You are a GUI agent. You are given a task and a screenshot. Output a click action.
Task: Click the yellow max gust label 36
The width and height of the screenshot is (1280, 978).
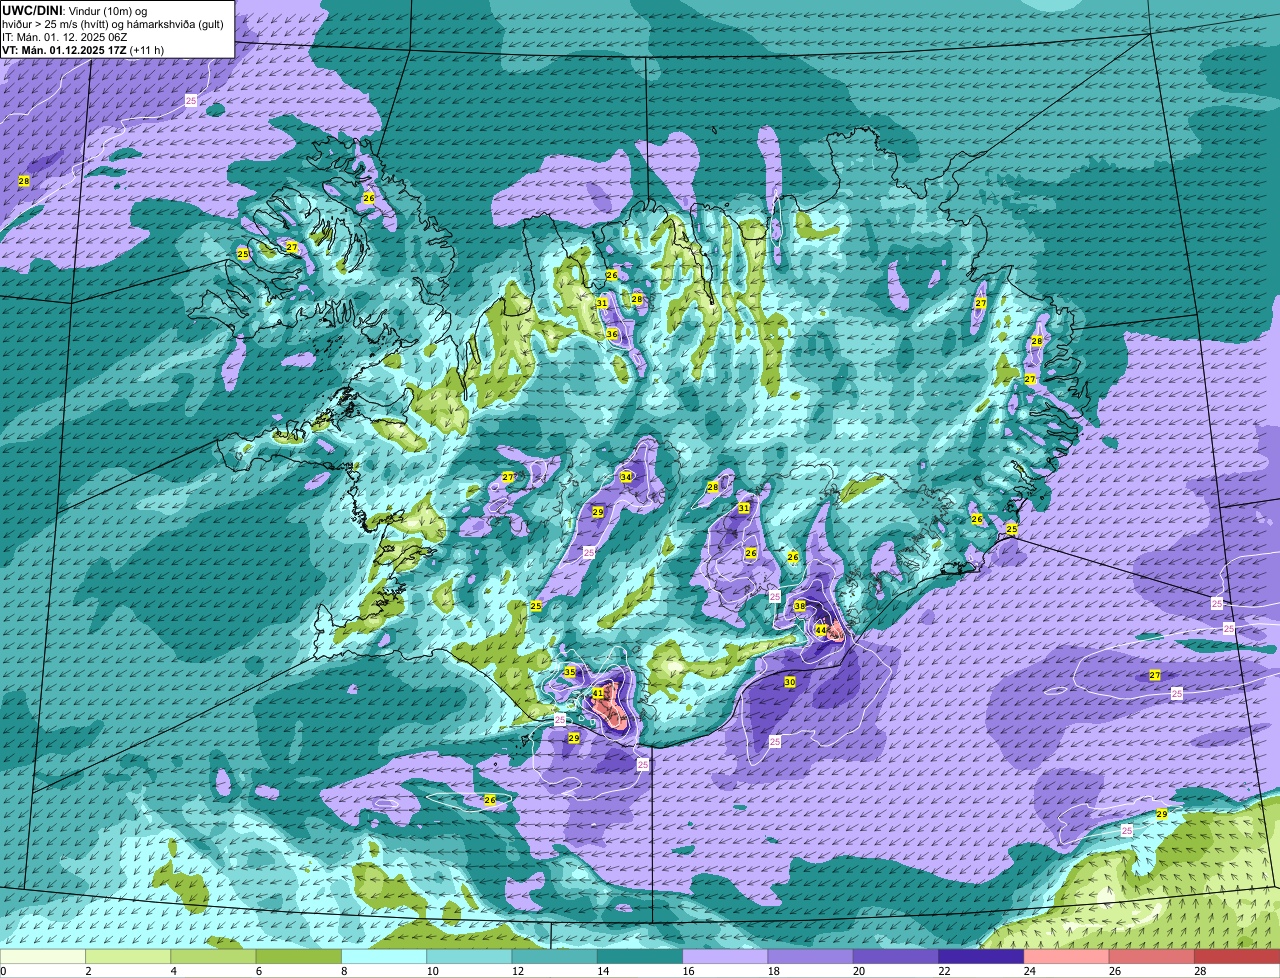click(x=612, y=333)
